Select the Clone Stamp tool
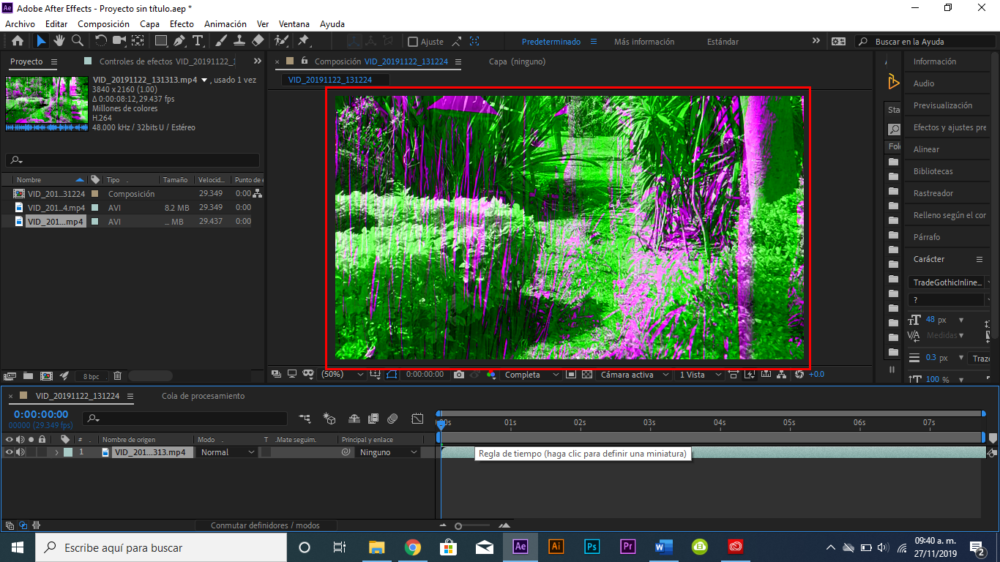The width and height of the screenshot is (1000, 562). [x=239, y=41]
